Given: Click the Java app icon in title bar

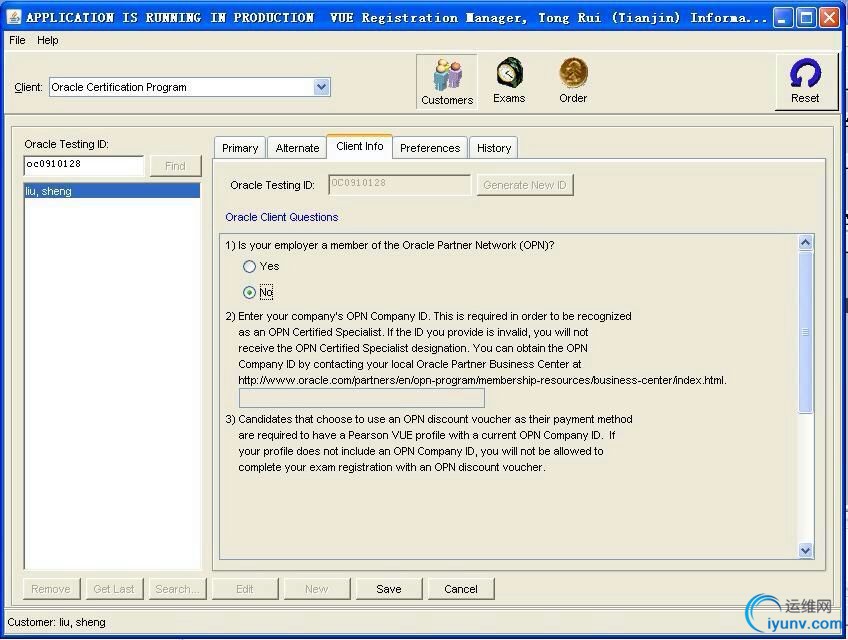Looking at the screenshot, I should [15, 17].
